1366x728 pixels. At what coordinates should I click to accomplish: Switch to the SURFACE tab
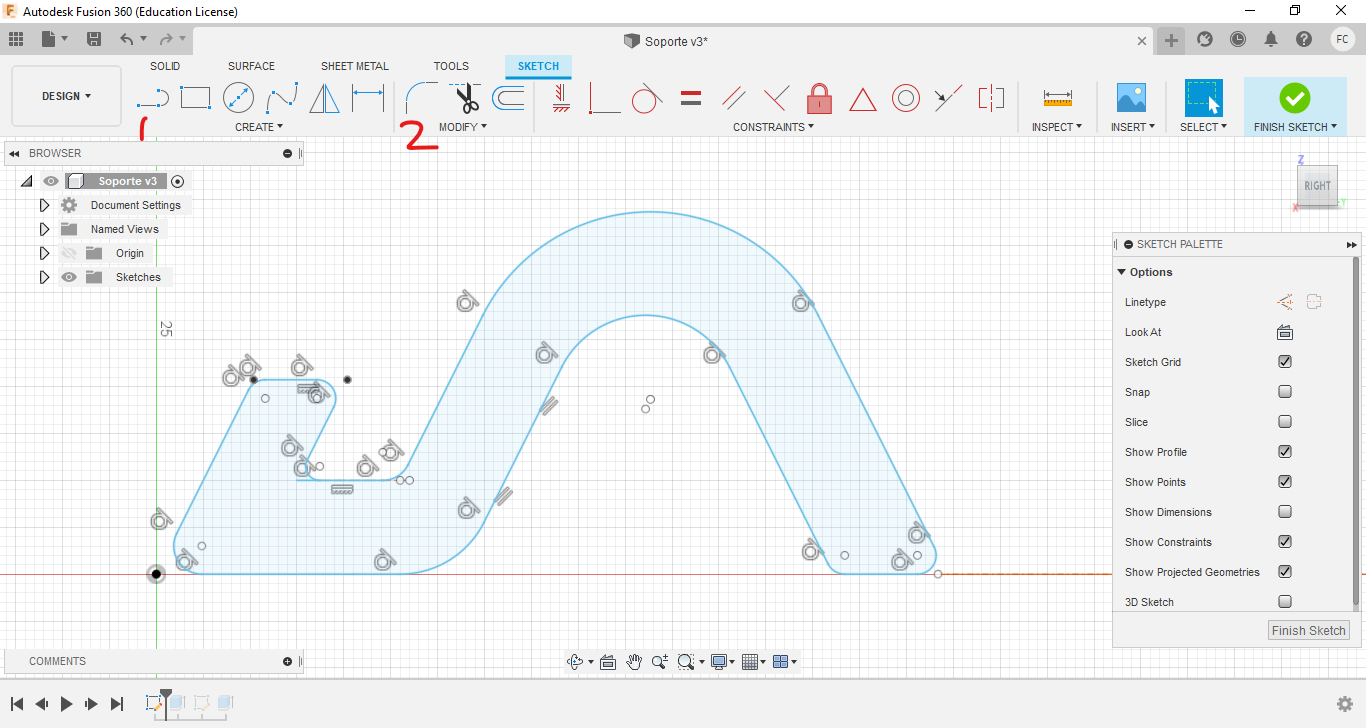[251, 66]
